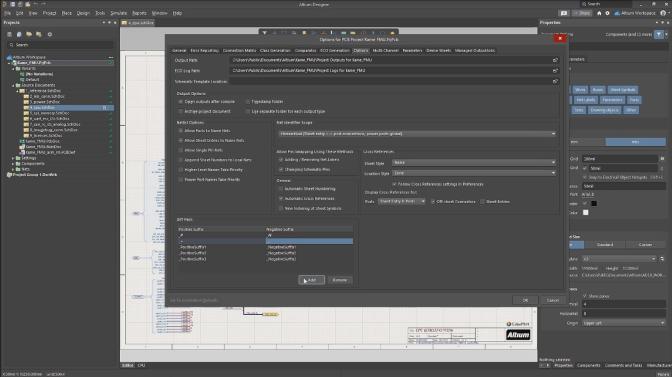Toggle Automatic Sheet Numbering checkbox
This screenshot has width=672, height=377.
(281, 189)
